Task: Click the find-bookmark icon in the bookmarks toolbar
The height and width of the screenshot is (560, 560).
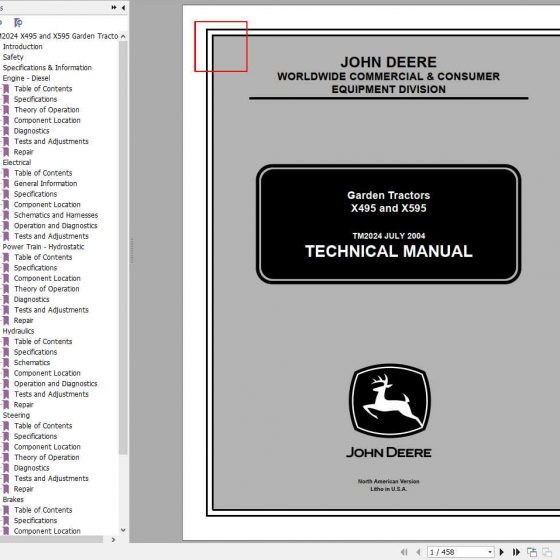Action: coord(18,23)
